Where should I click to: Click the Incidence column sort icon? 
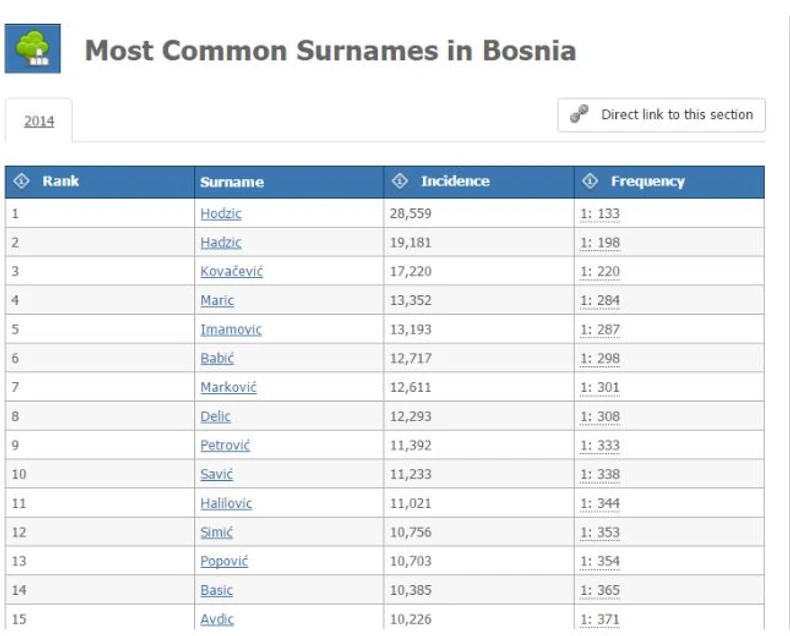click(x=400, y=181)
